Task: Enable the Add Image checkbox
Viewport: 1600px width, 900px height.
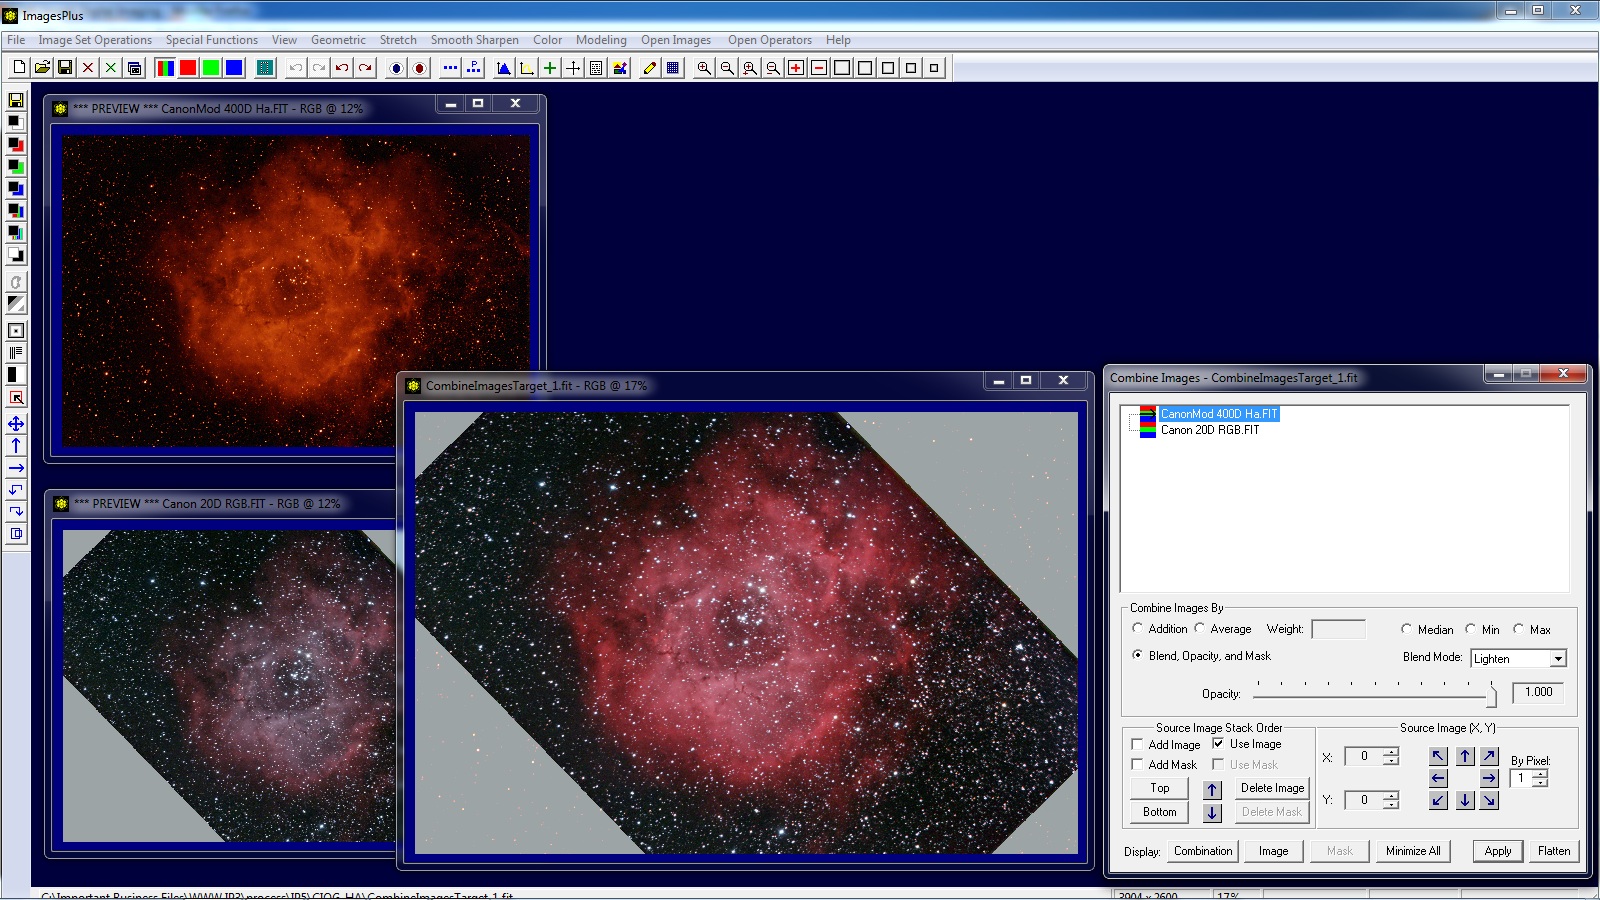Action: point(1137,744)
